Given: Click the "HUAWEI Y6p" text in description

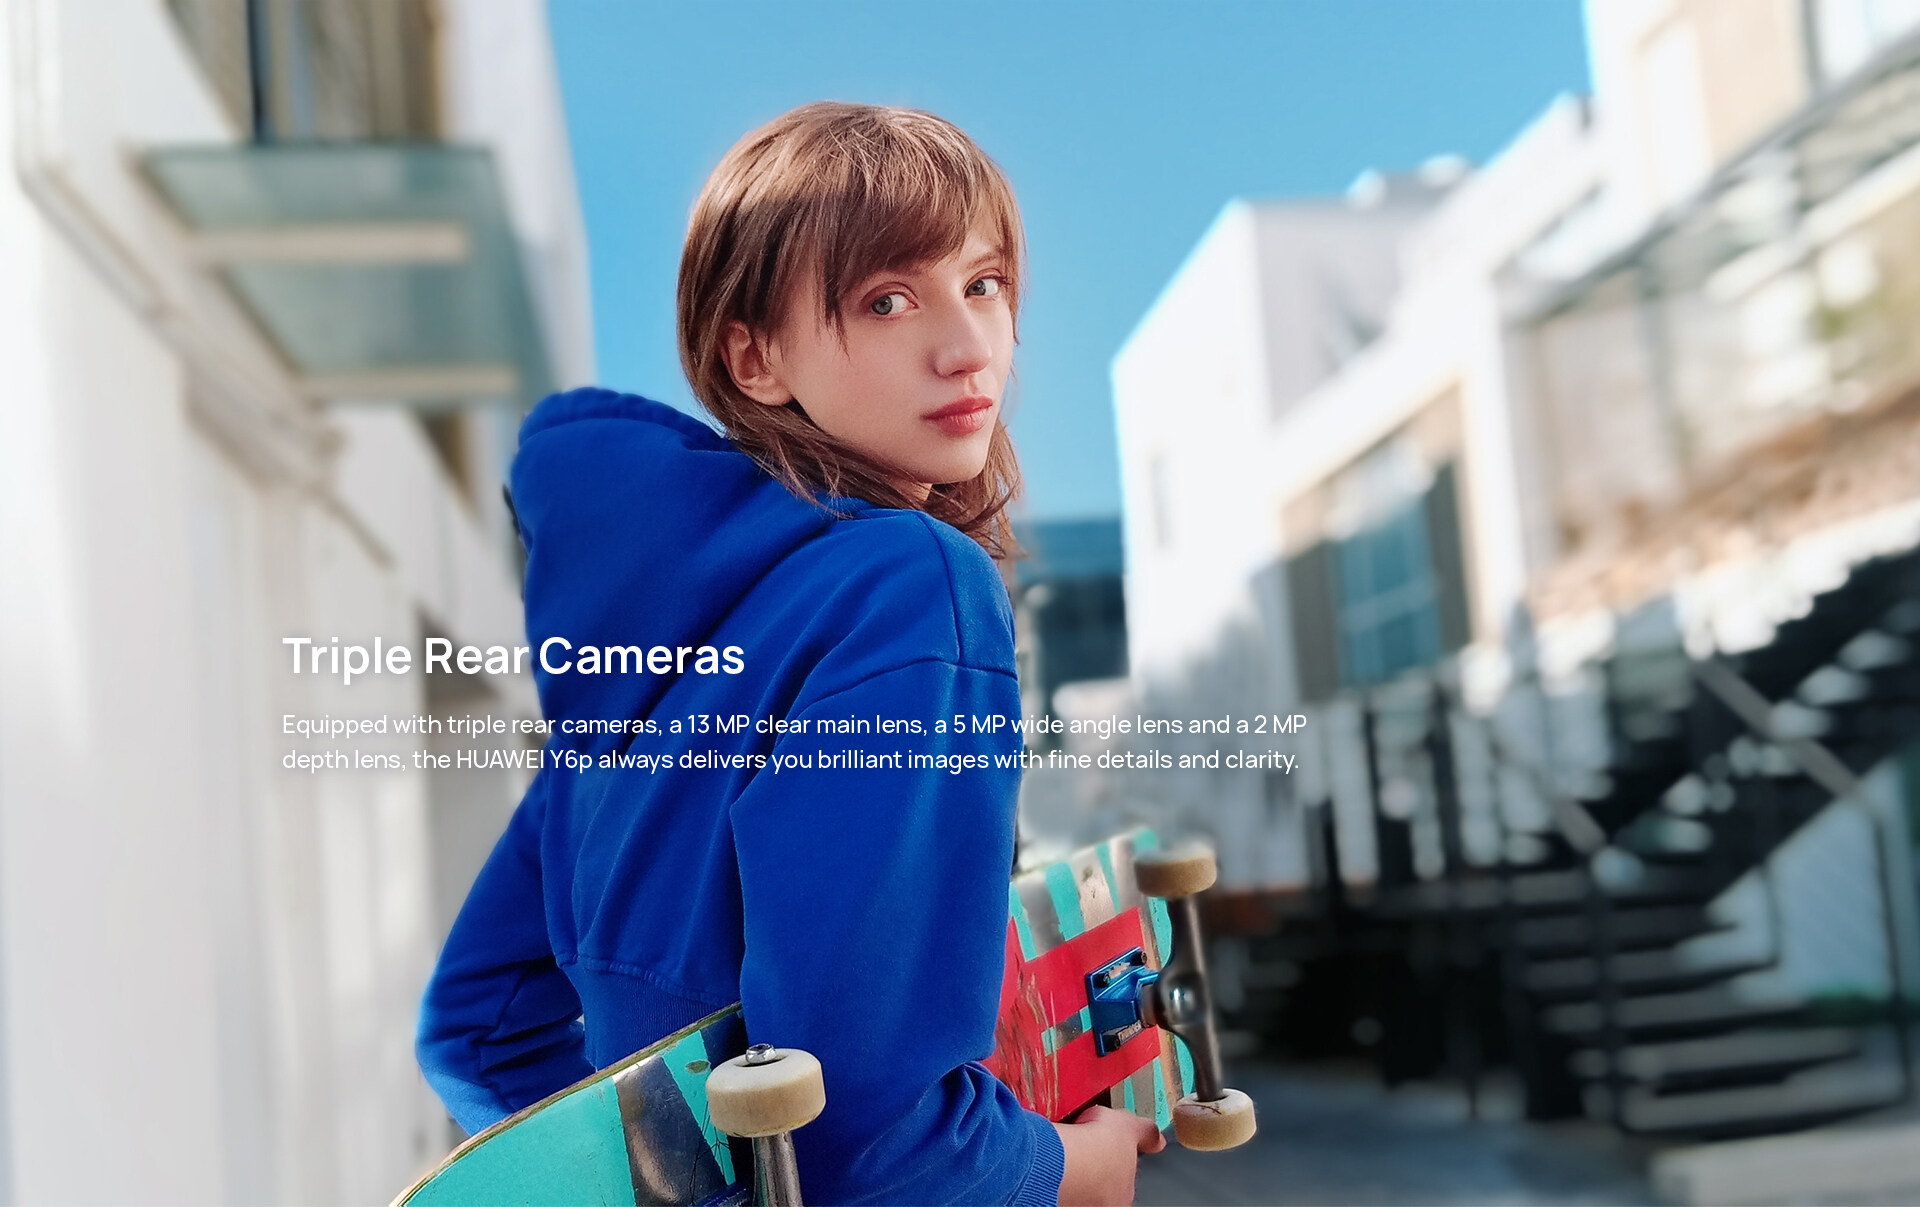Looking at the screenshot, I should tap(523, 760).
